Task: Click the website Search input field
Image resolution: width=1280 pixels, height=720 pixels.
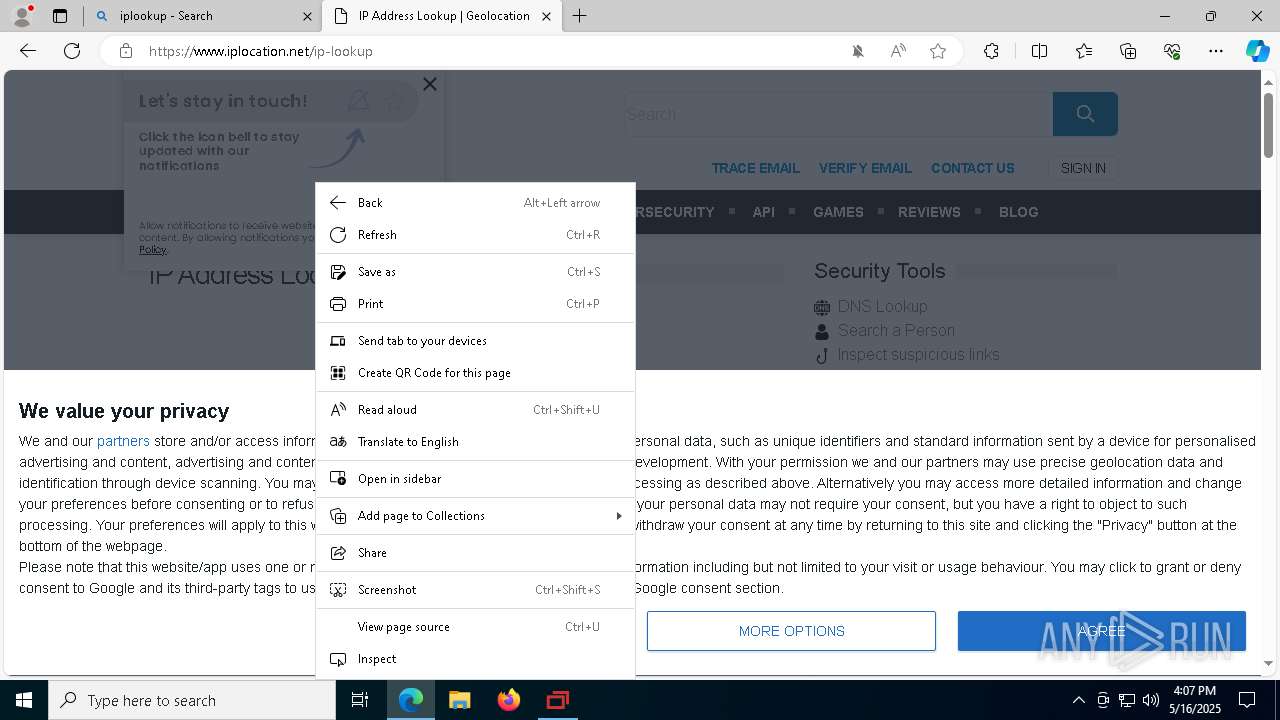Action: click(839, 114)
